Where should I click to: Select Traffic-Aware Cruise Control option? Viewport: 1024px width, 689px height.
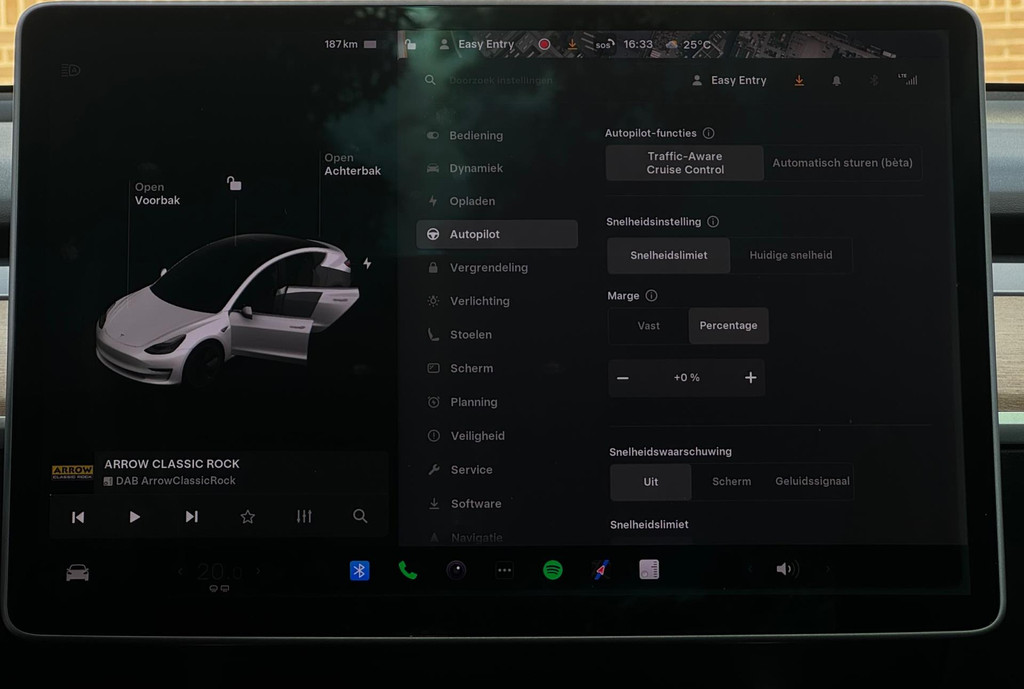pos(684,163)
